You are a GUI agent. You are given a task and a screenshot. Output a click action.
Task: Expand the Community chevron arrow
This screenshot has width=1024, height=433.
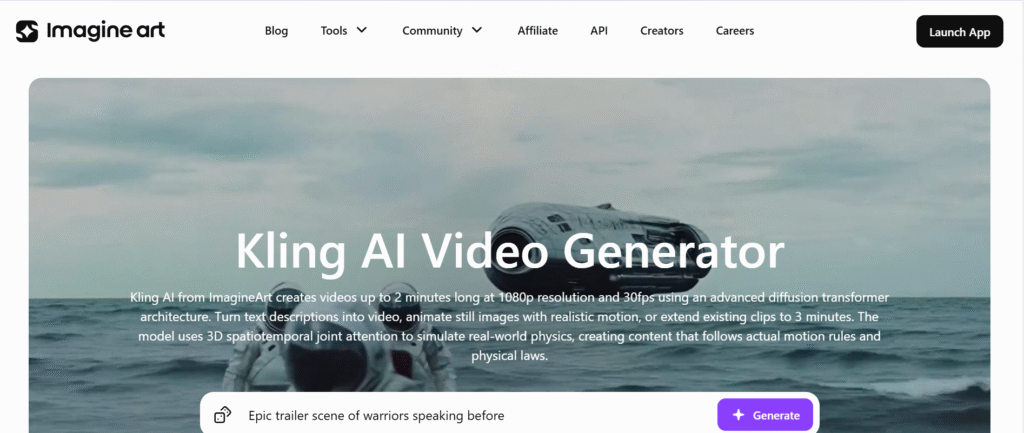(x=477, y=30)
